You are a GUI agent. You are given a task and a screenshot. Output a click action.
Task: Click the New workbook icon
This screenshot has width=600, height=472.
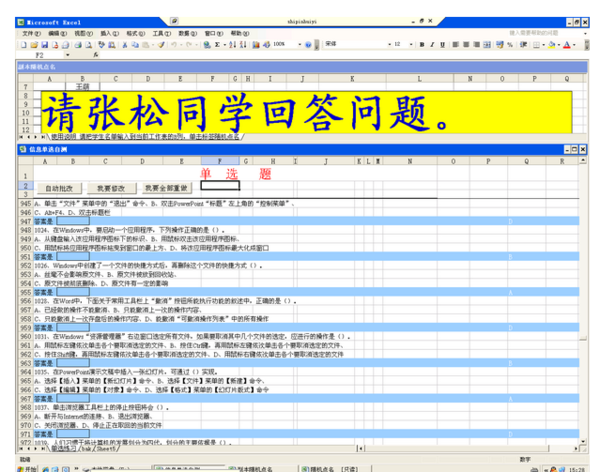pos(24,45)
